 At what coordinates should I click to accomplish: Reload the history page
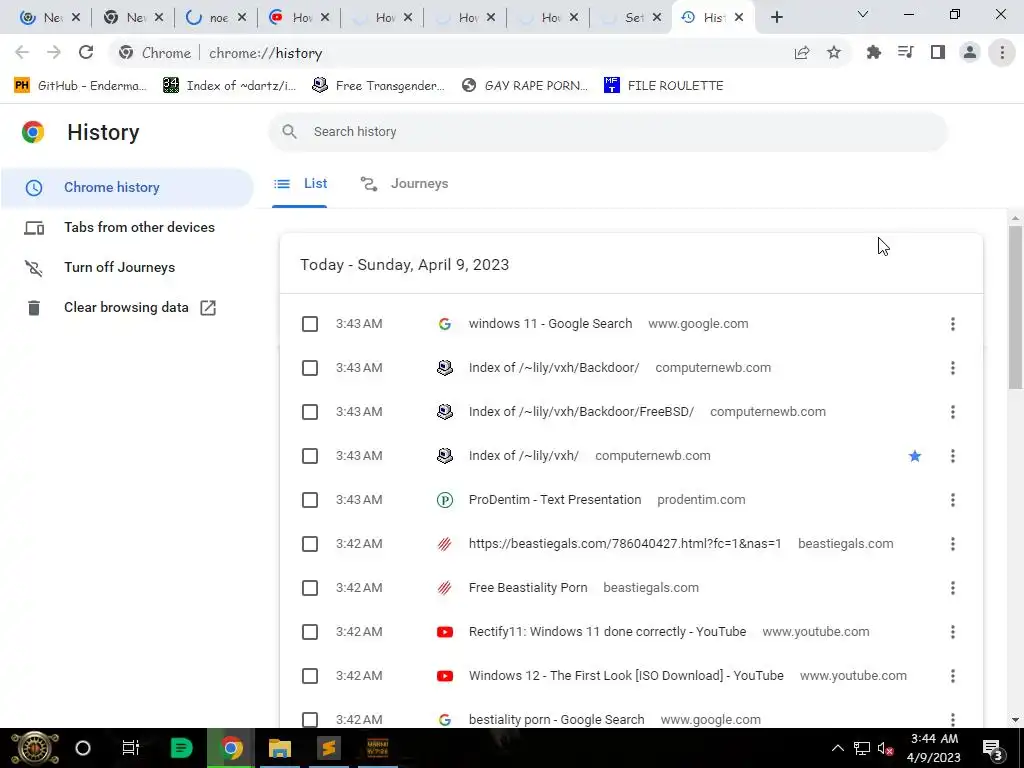(x=86, y=53)
